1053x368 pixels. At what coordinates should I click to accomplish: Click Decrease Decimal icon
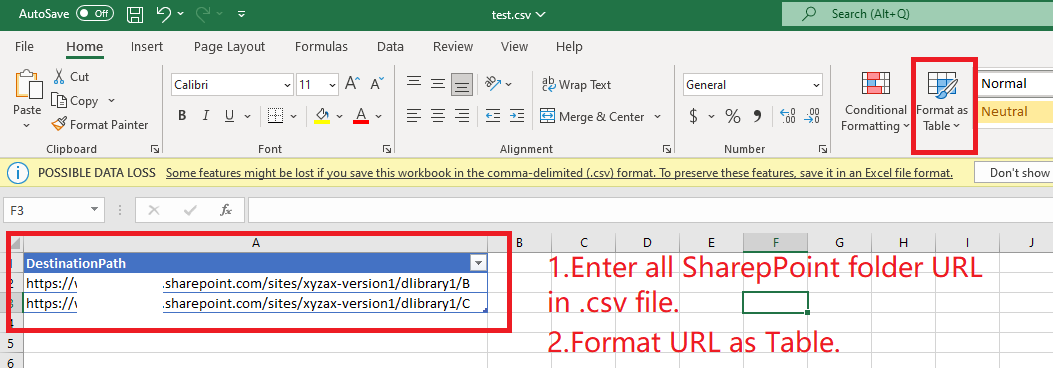(x=812, y=116)
